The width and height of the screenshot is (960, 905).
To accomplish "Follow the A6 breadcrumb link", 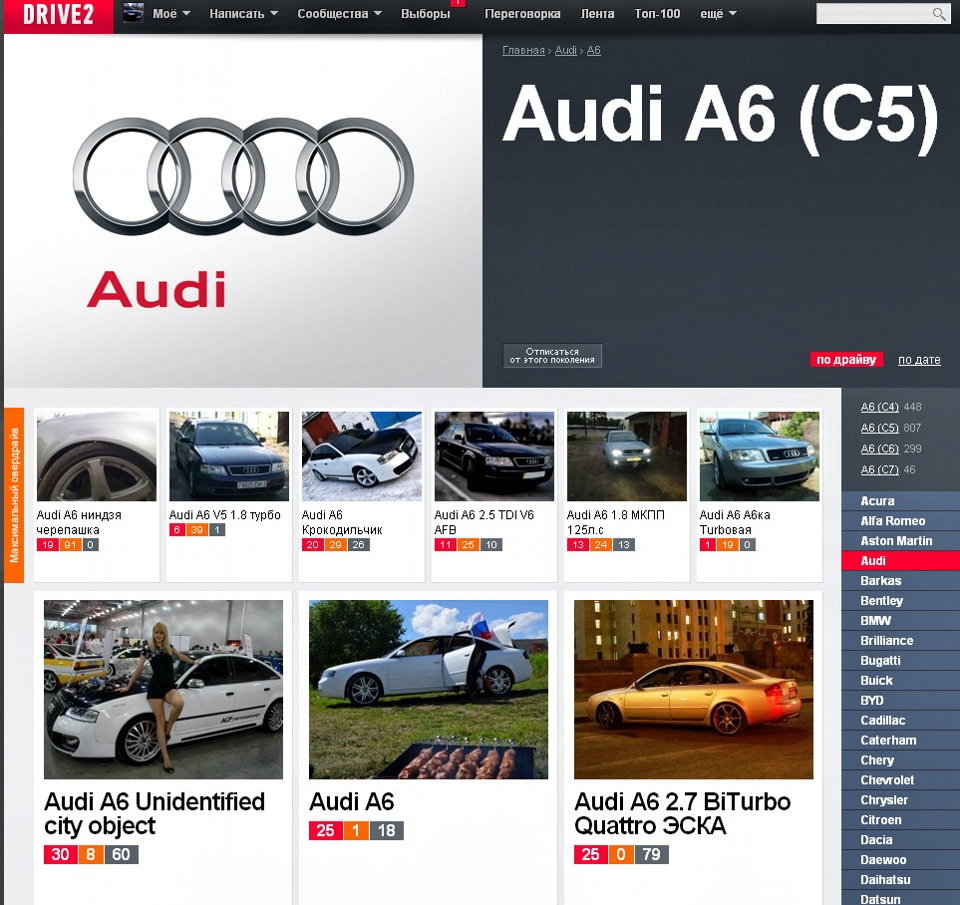I will pos(593,50).
